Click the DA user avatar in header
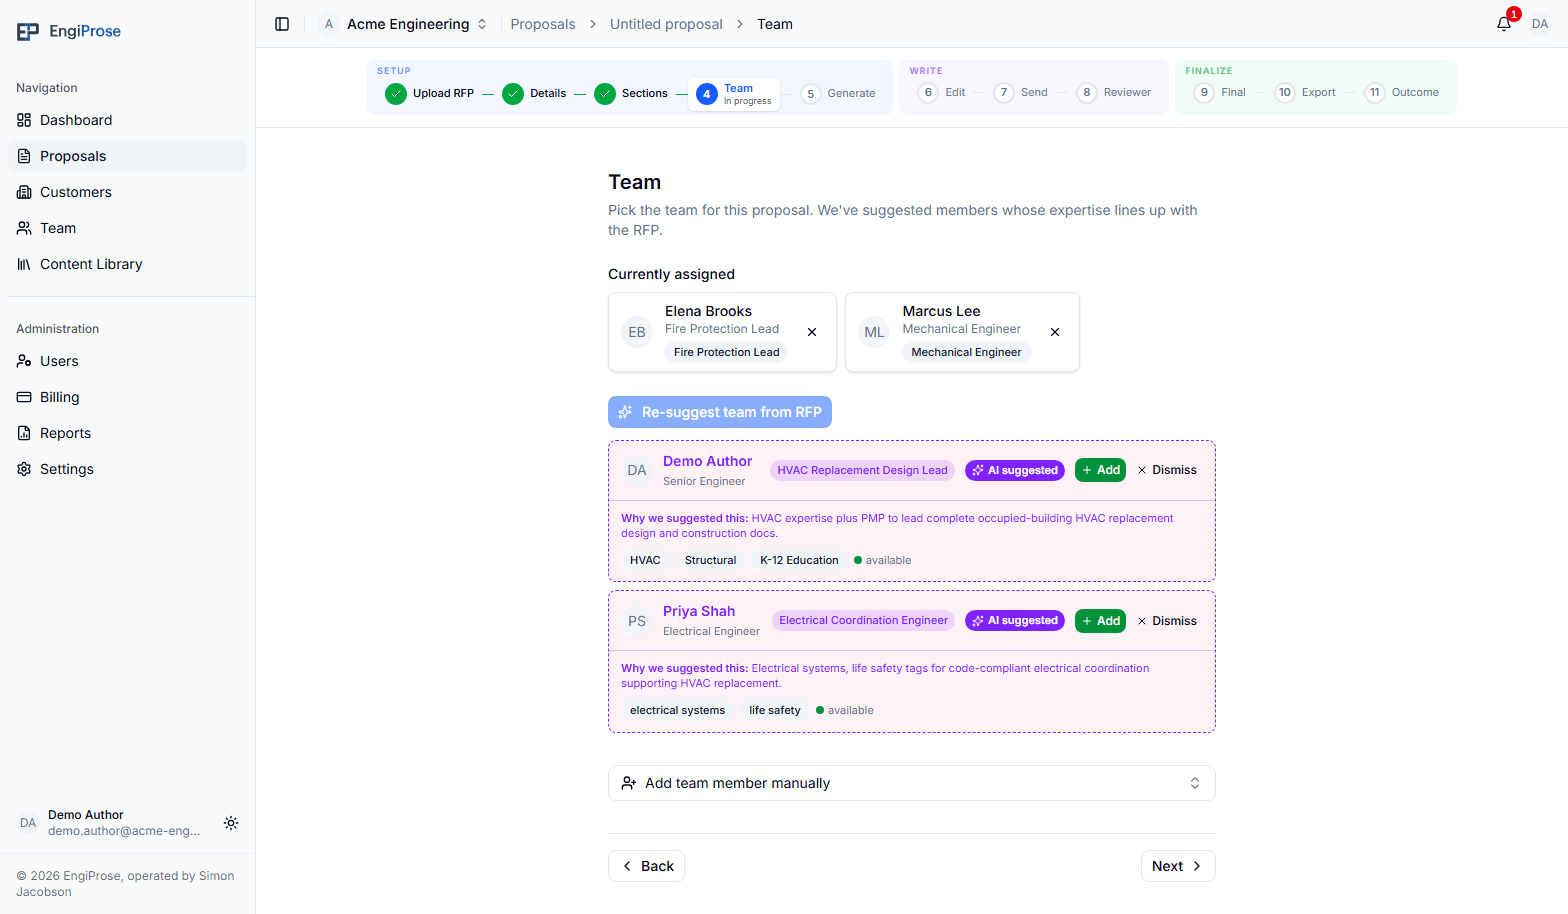The image size is (1568, 914). 1540,24
